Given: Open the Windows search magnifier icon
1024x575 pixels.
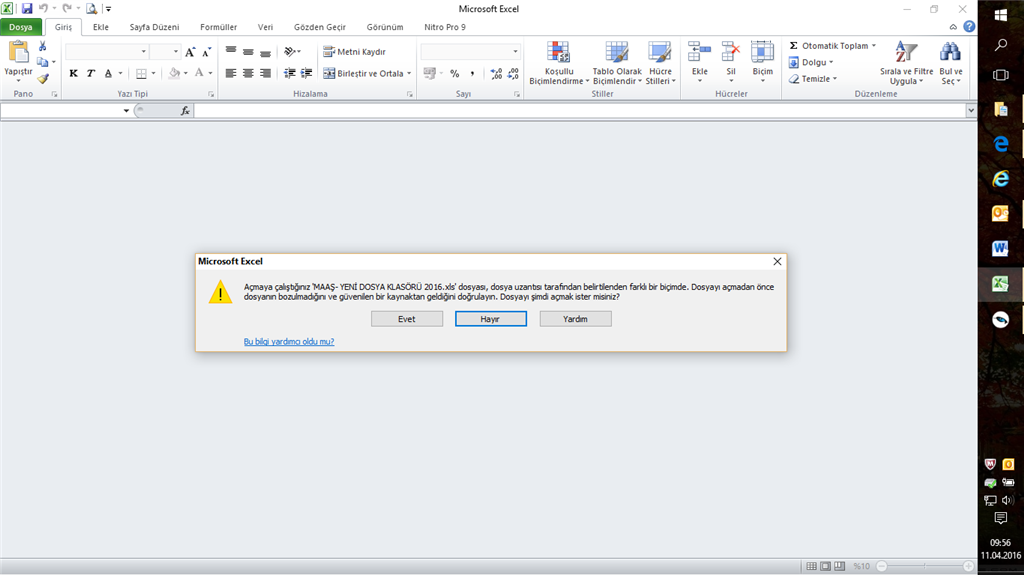Looking at the screenshot, I should (x=1000, y=44).
